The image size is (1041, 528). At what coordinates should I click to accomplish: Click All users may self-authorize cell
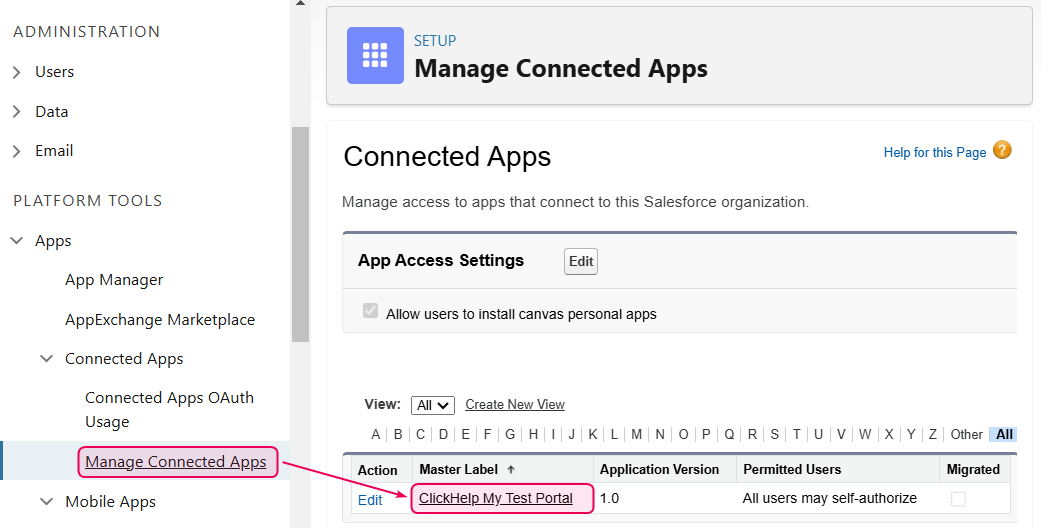829,498
